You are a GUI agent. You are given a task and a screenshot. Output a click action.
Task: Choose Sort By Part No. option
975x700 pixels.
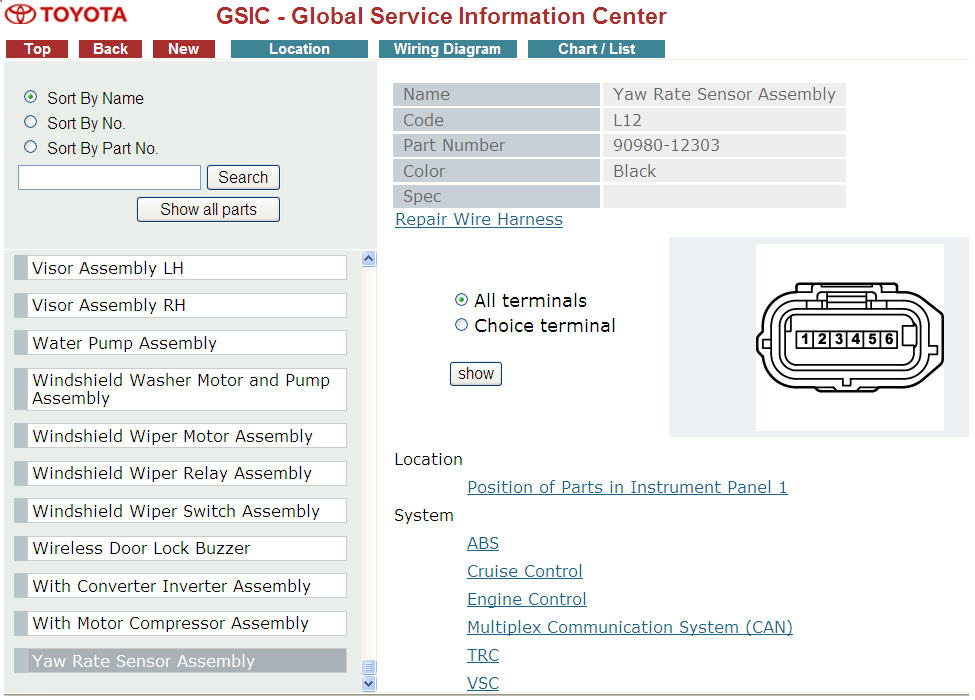(31, 147)
